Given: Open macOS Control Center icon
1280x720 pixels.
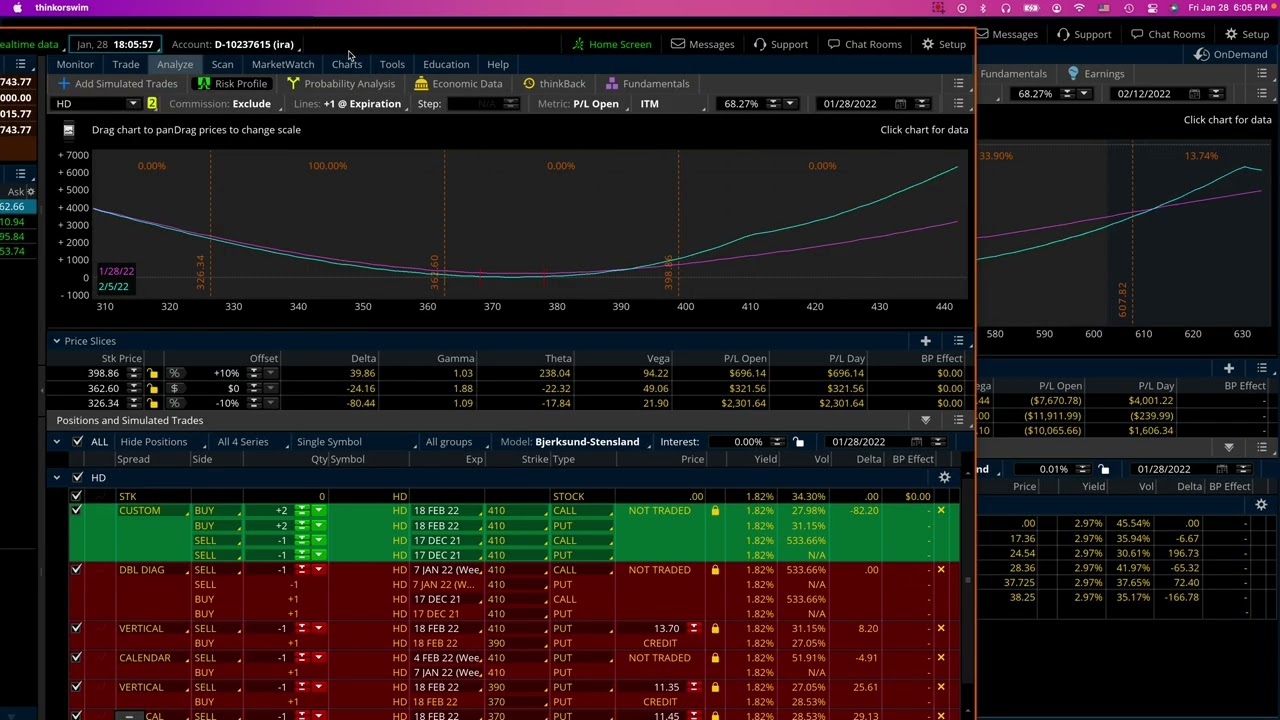Looking at the screenshot, I should 1154,8.
